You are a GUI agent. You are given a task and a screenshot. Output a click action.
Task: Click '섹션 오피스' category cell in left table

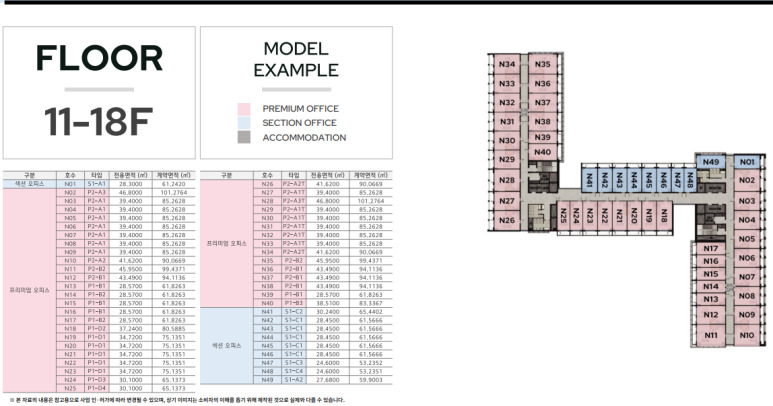[x=29, y=184]
